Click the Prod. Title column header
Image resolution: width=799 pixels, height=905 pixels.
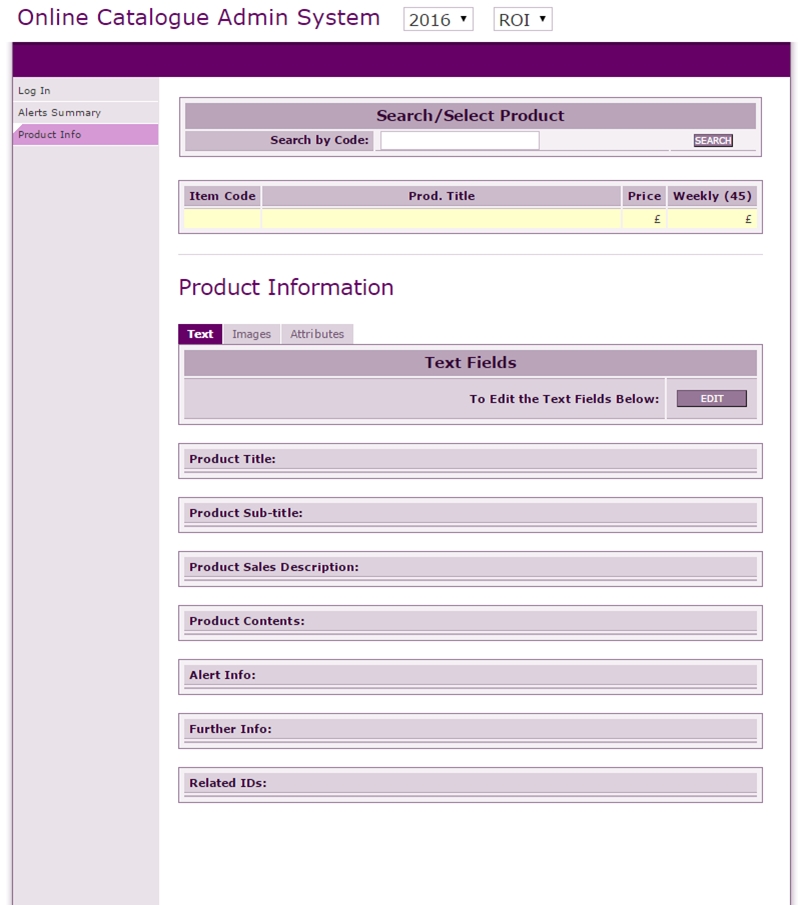(442, 196)
